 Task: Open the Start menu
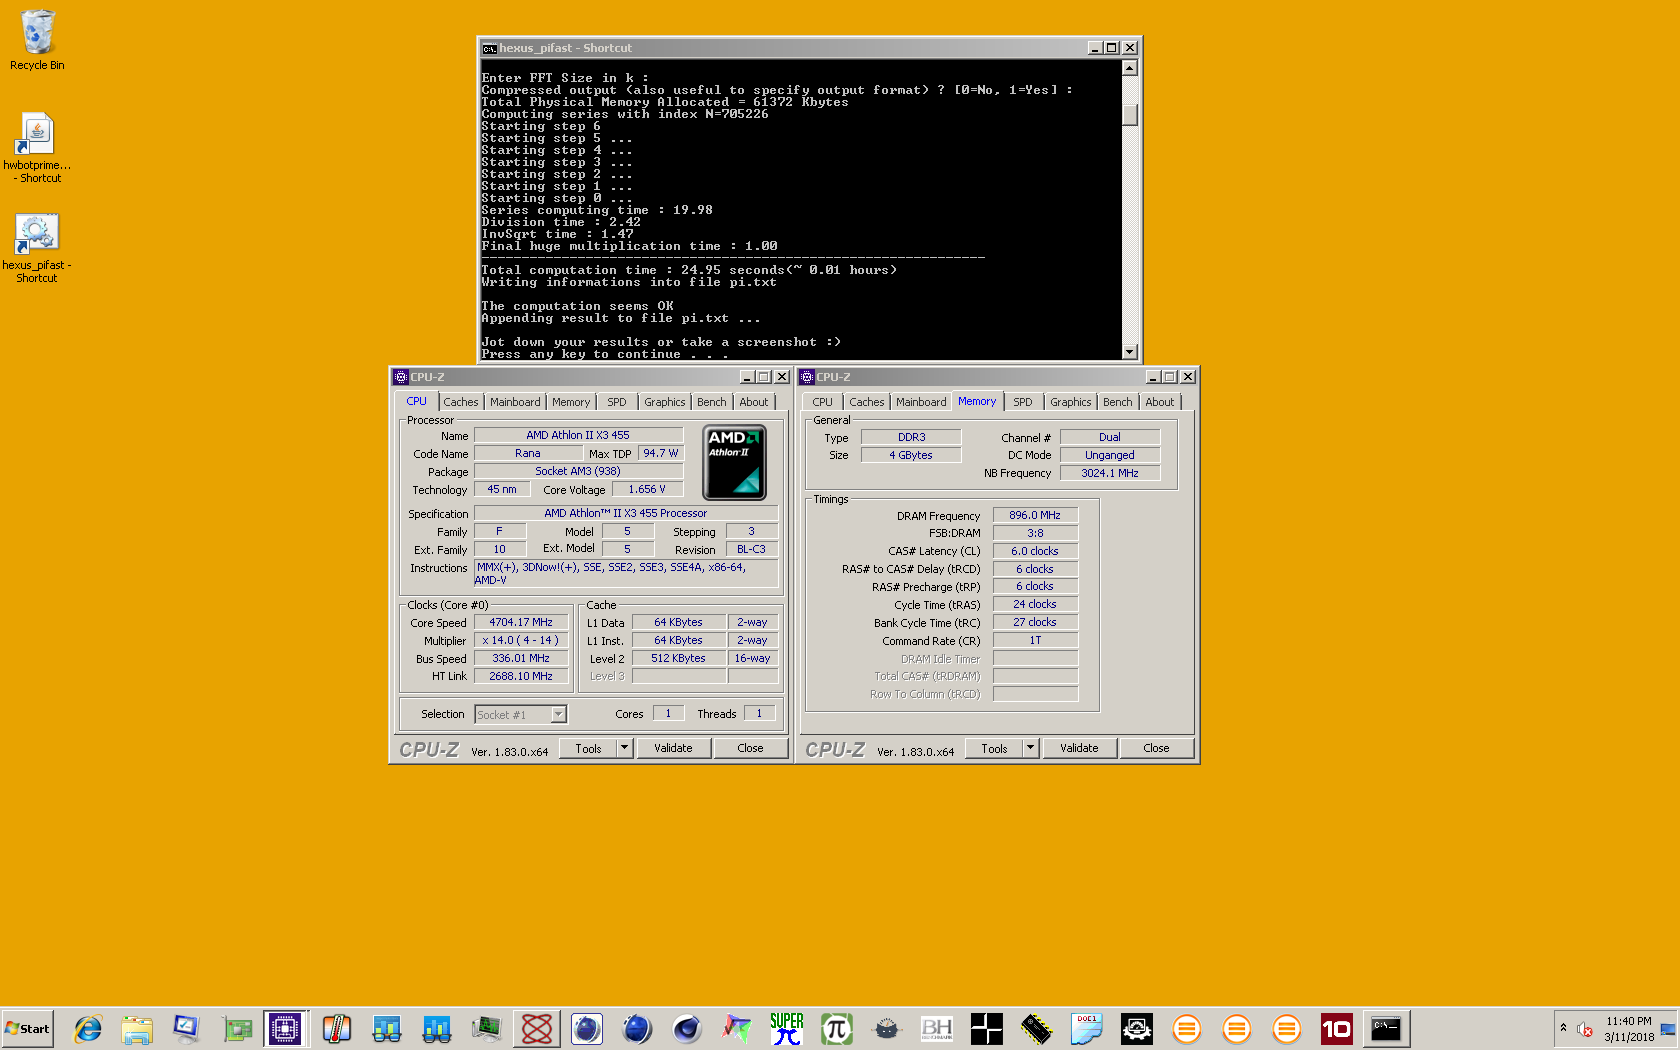tap(27, 1028)
